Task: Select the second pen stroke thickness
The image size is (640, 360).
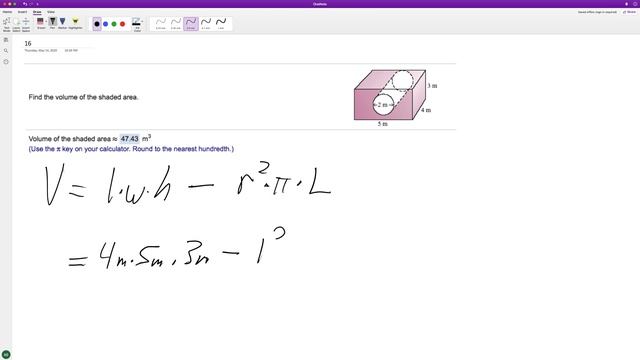Action: (x=176, y=23)
